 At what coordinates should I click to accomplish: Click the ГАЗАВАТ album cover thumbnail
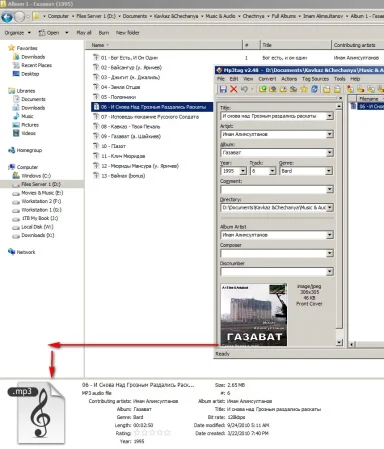[254, 315]
